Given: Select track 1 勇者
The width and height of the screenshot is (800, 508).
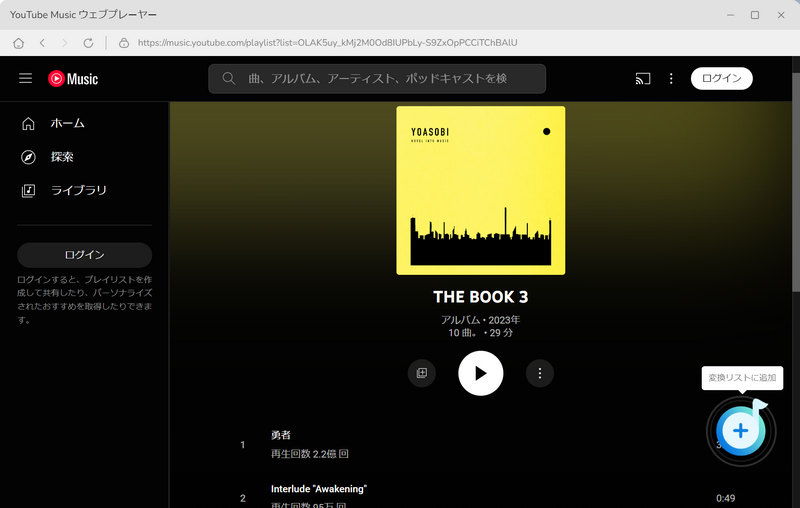Looking at the screenshot, I should pos(281,435).
